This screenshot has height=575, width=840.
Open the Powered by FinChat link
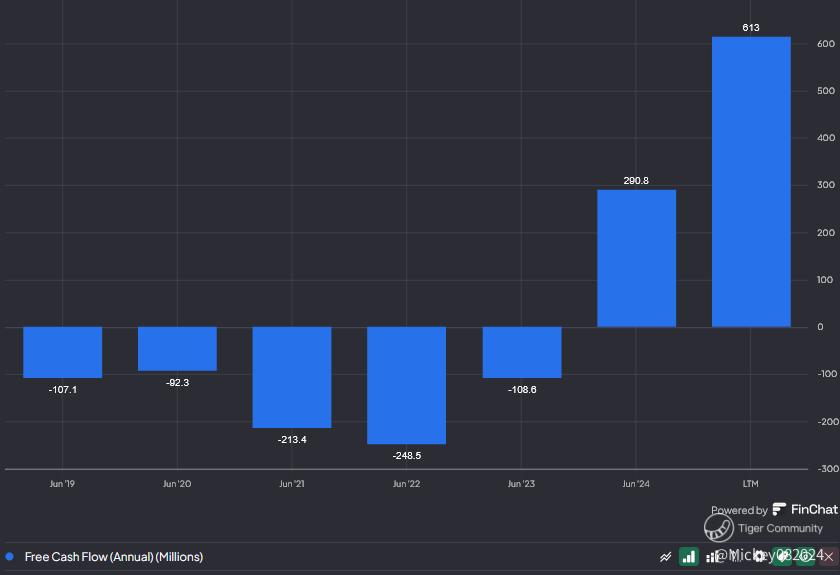tap(774, 510)
